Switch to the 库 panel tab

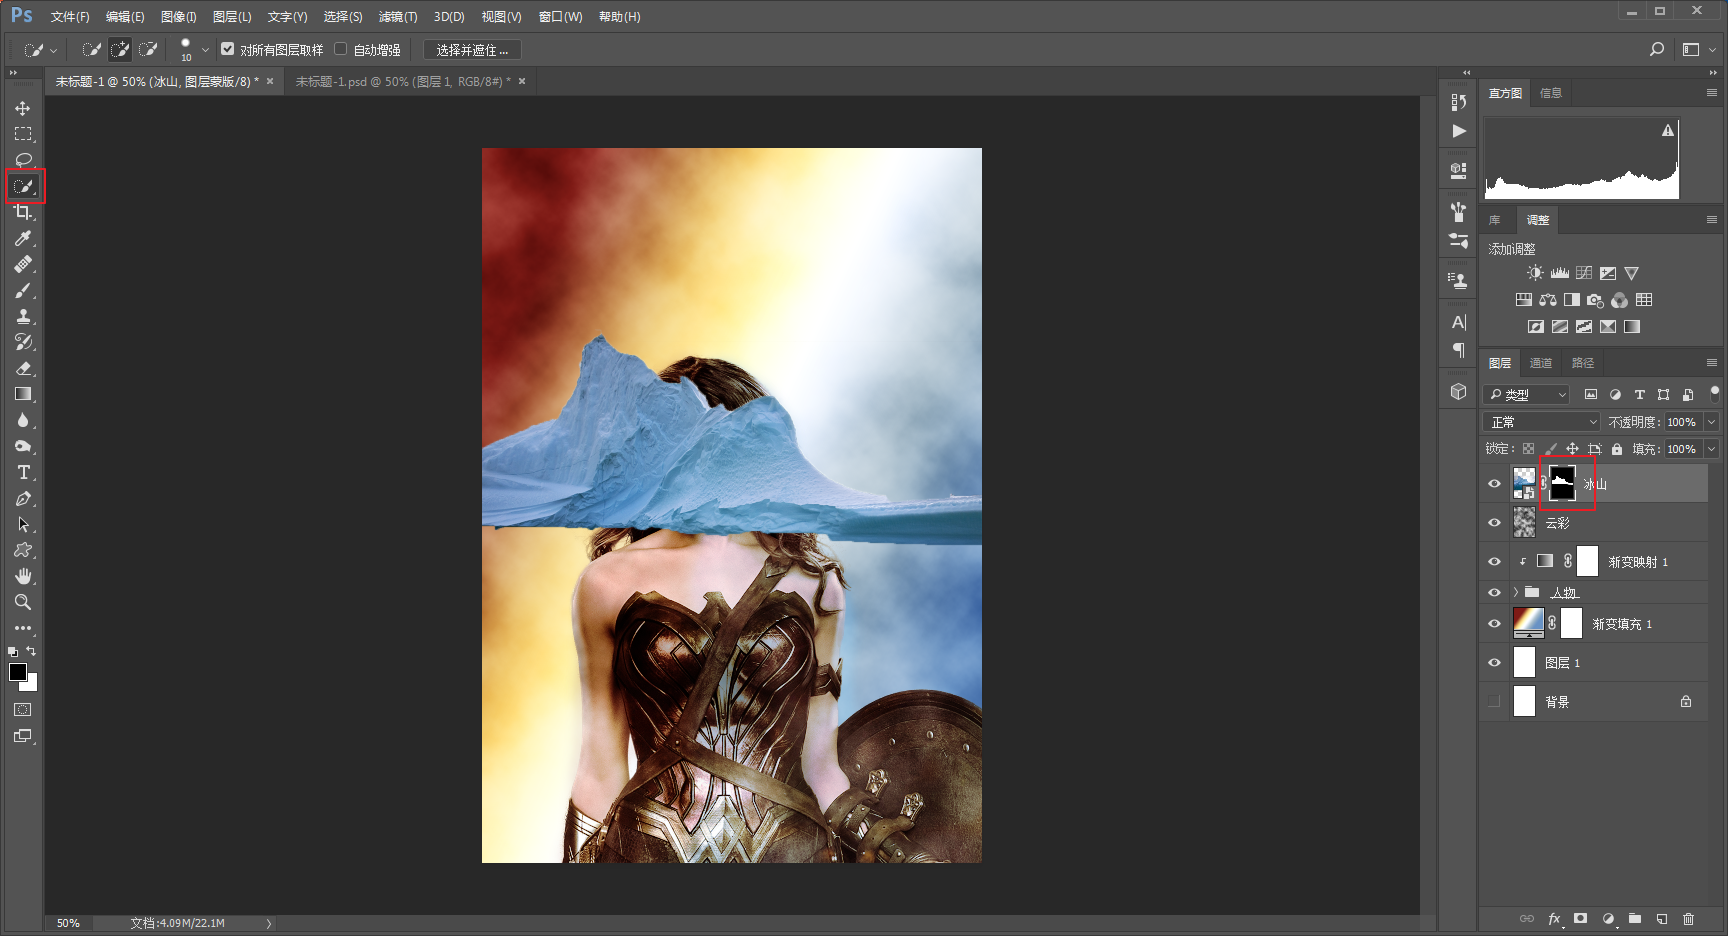(x=1495, y=220)
